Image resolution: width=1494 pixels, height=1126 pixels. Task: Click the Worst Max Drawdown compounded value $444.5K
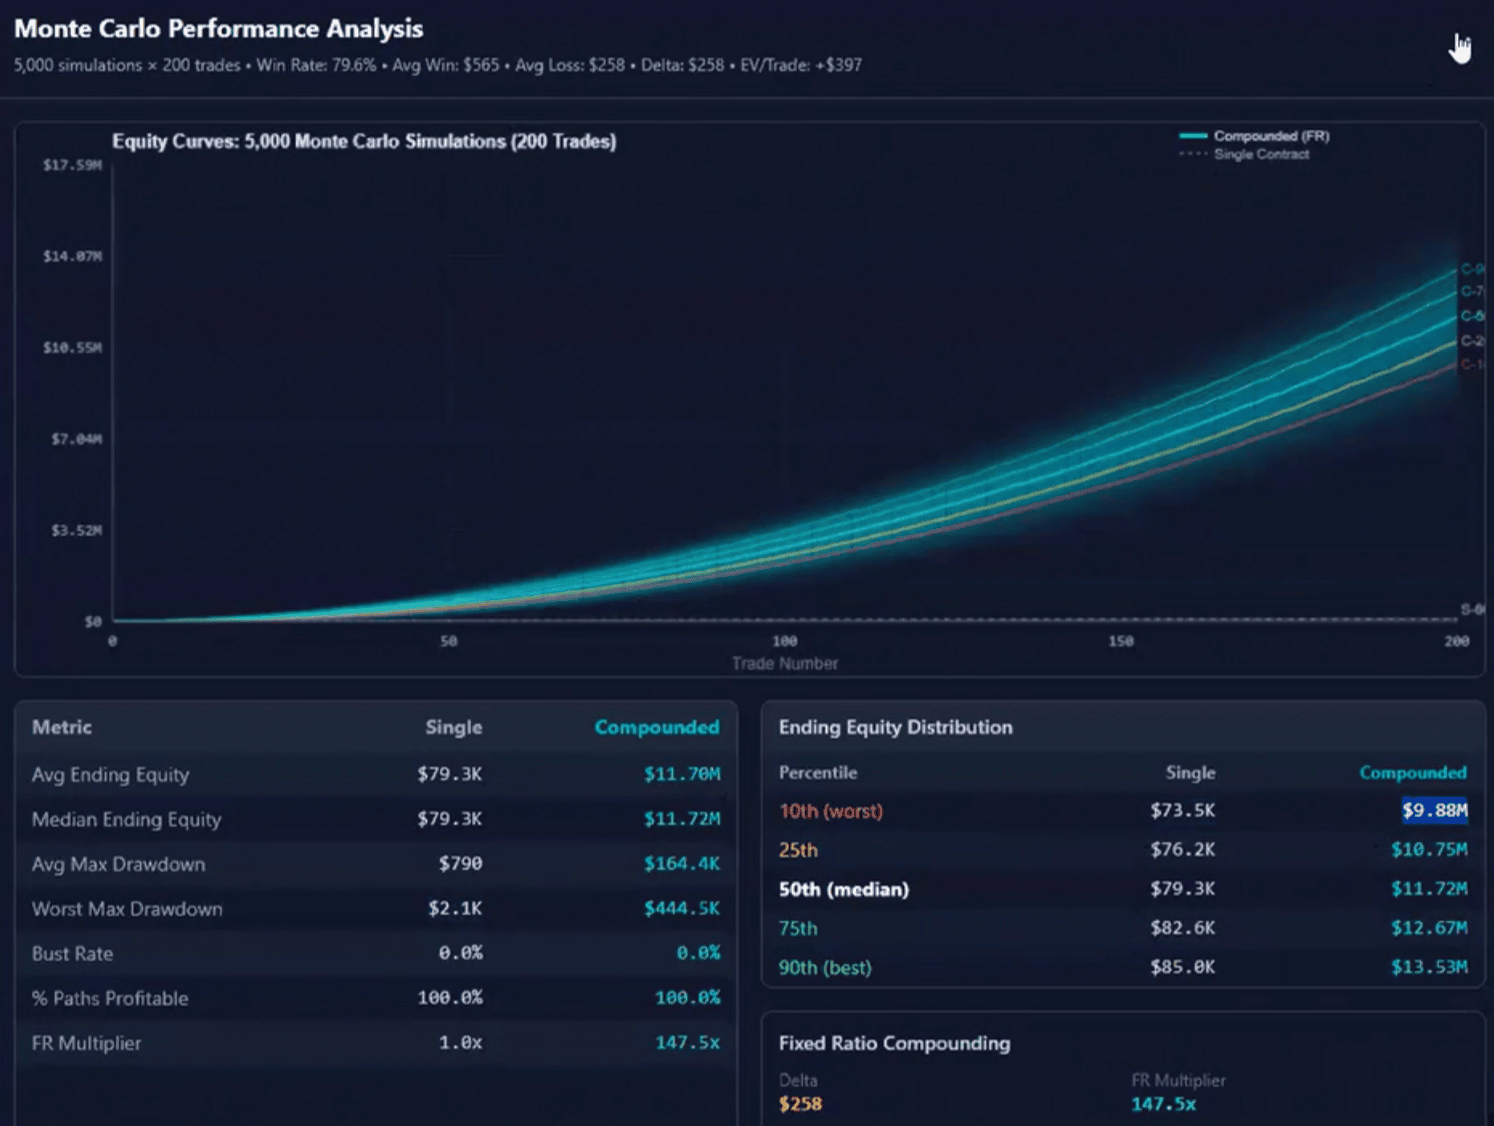681,909
